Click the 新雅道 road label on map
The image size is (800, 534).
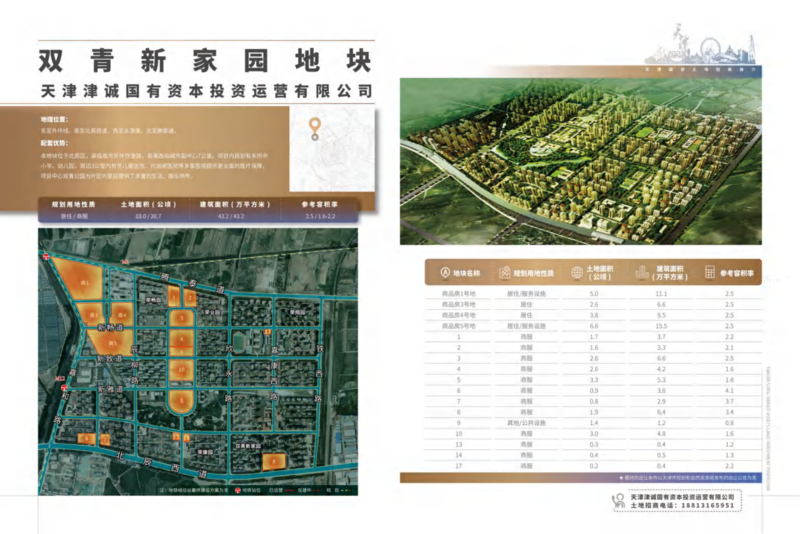[x=110, y=388]
